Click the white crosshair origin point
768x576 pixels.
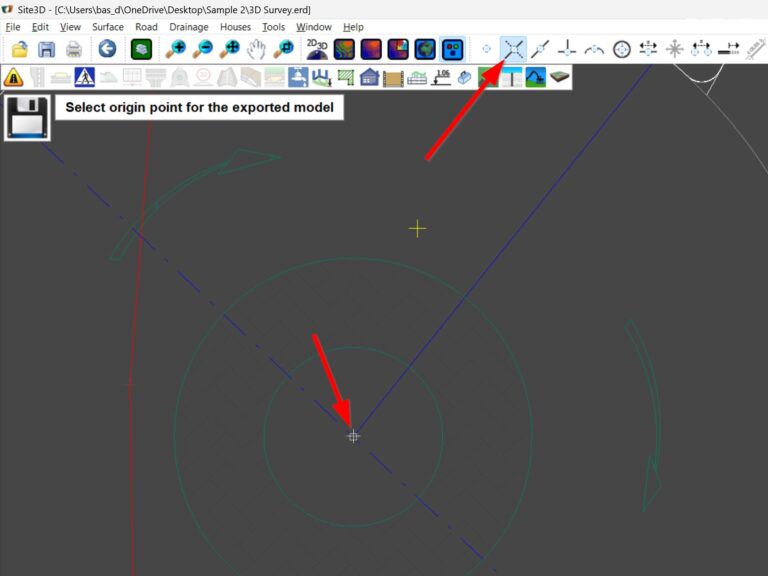point(353,436)
